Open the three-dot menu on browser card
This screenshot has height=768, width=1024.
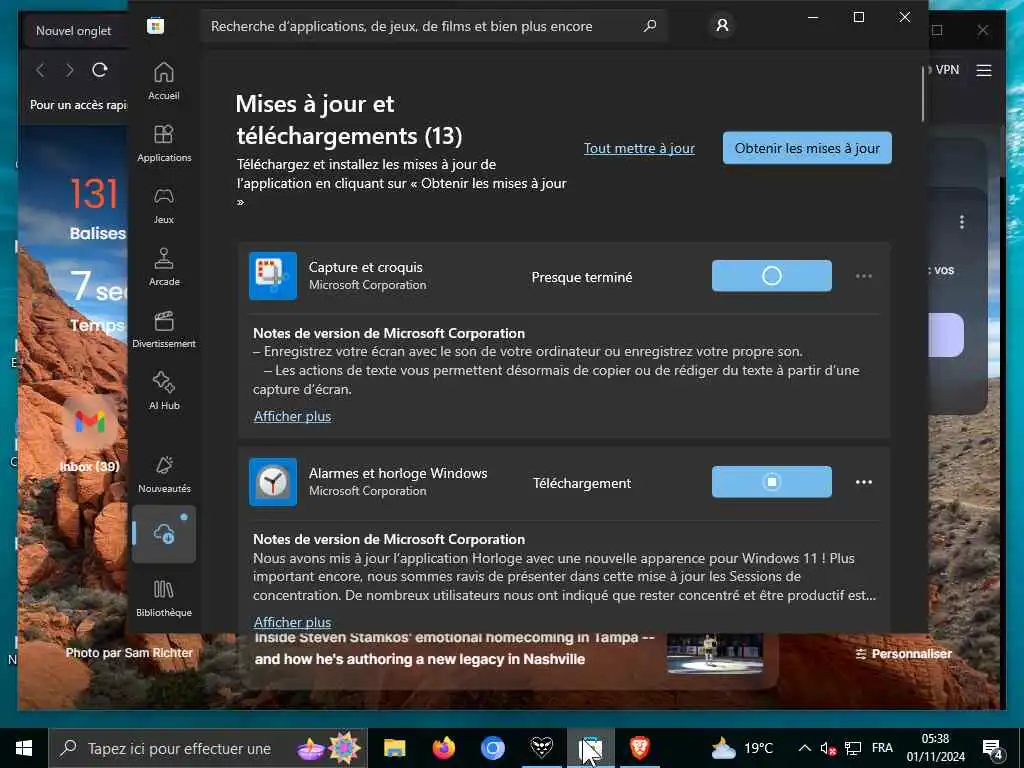click(961, 222)
